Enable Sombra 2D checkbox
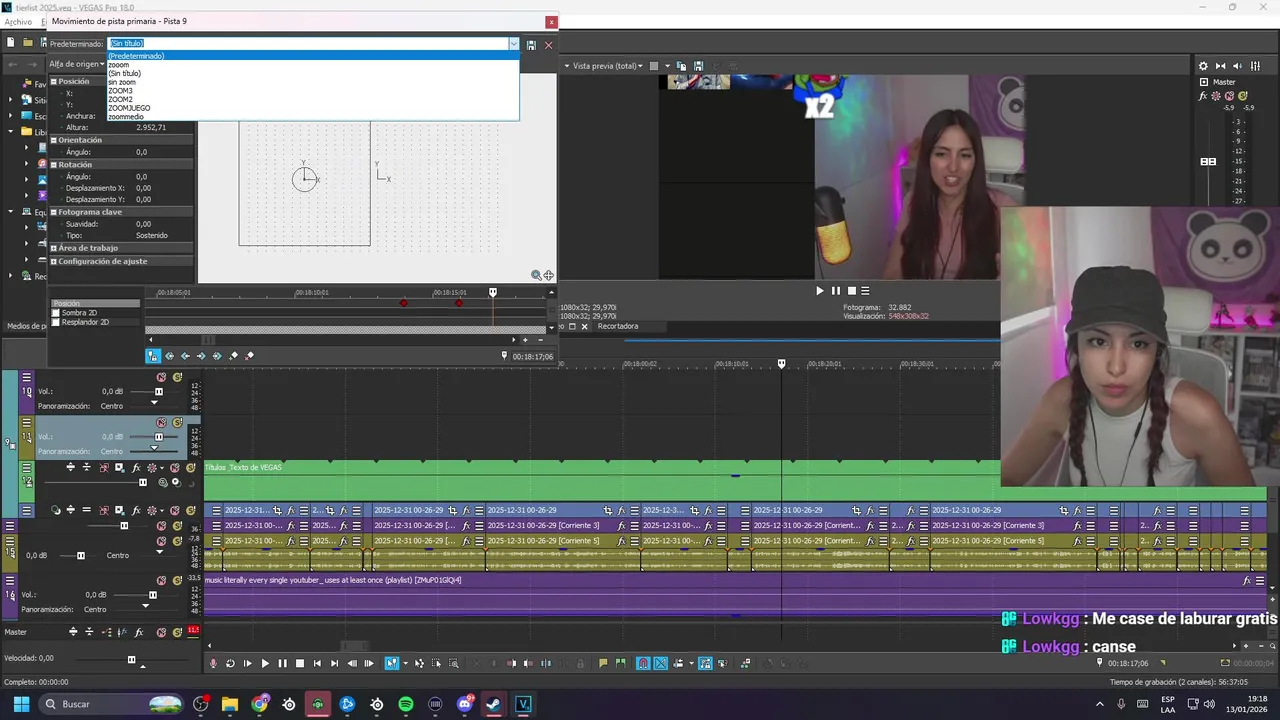 pos(56,313)
